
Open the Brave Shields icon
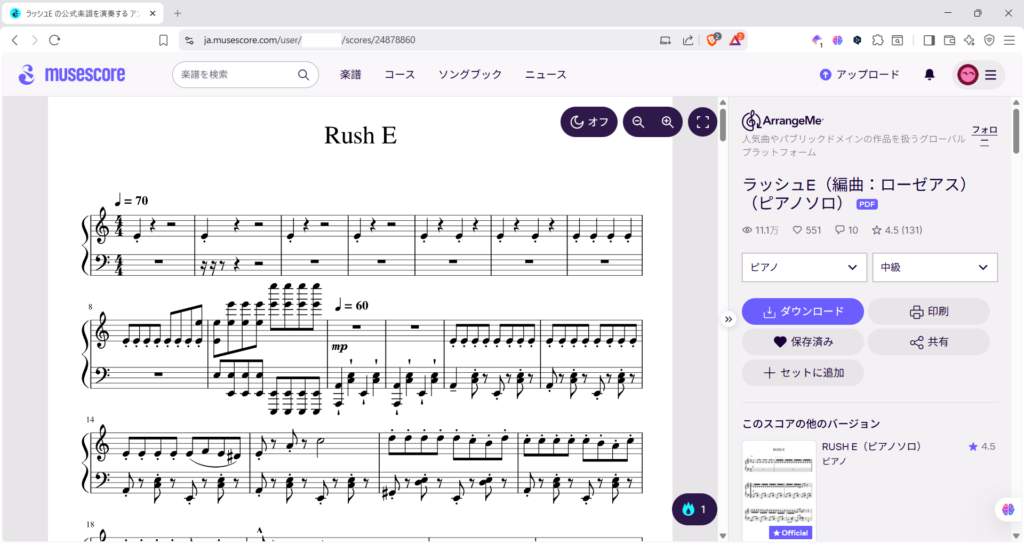click(714, 40)
